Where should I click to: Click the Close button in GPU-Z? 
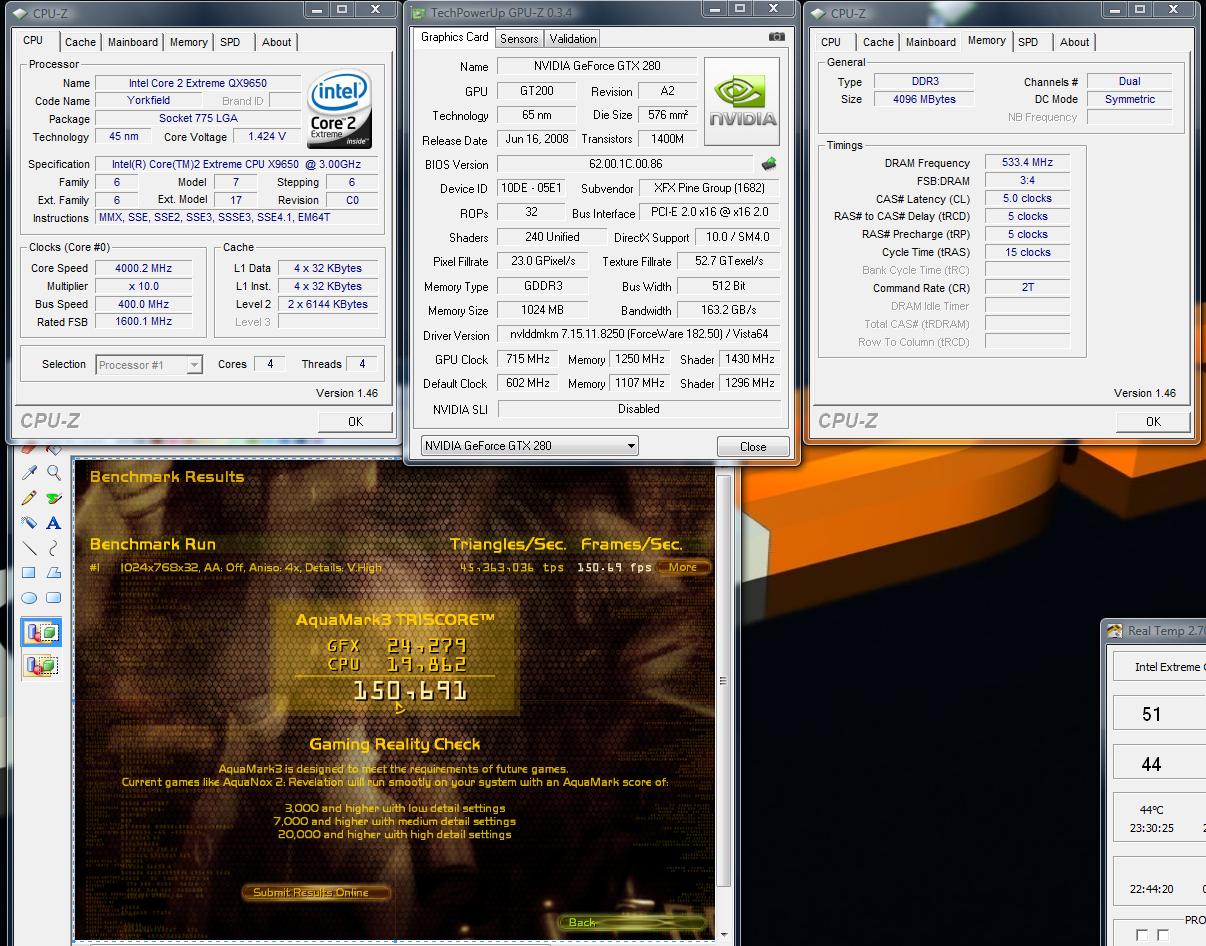point(753,447)
